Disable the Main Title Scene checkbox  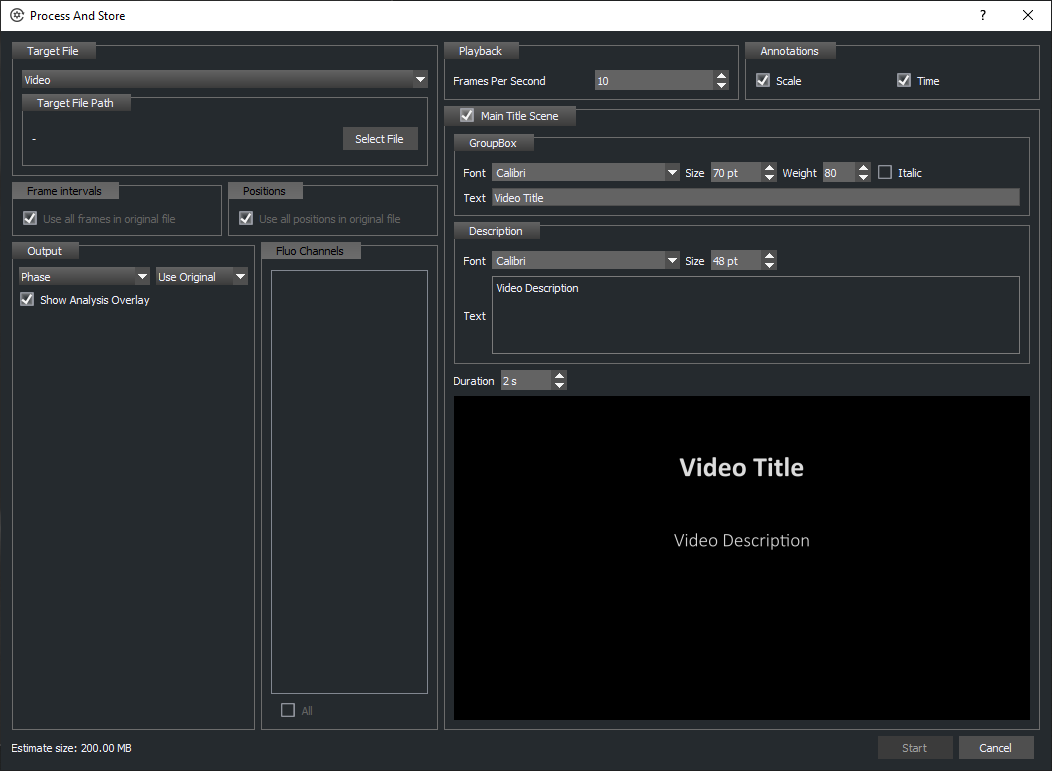pos(467,116)
